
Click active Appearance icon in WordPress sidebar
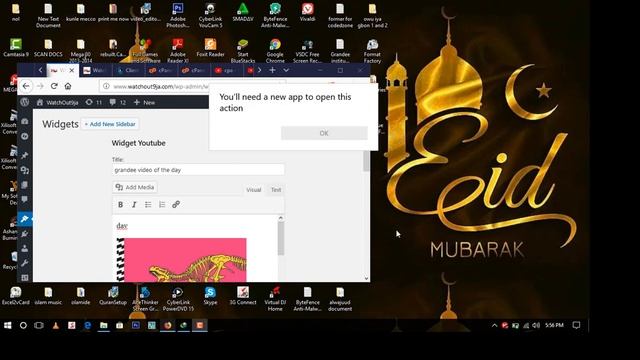click(24, 219)
